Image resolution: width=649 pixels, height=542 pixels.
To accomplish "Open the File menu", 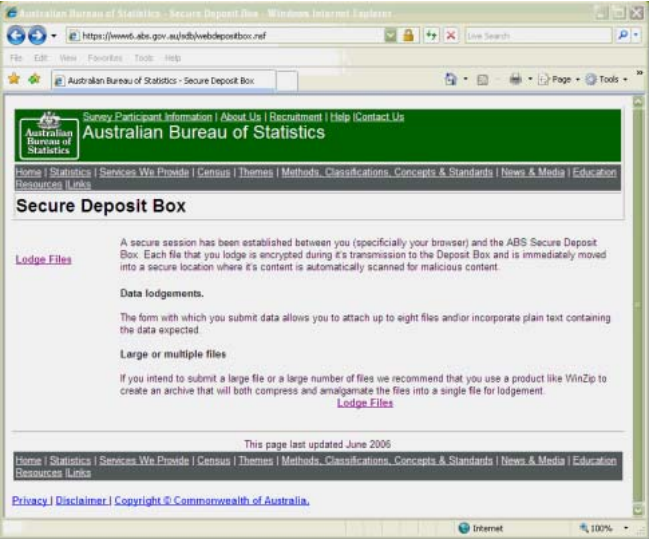I will pos(16,58).
